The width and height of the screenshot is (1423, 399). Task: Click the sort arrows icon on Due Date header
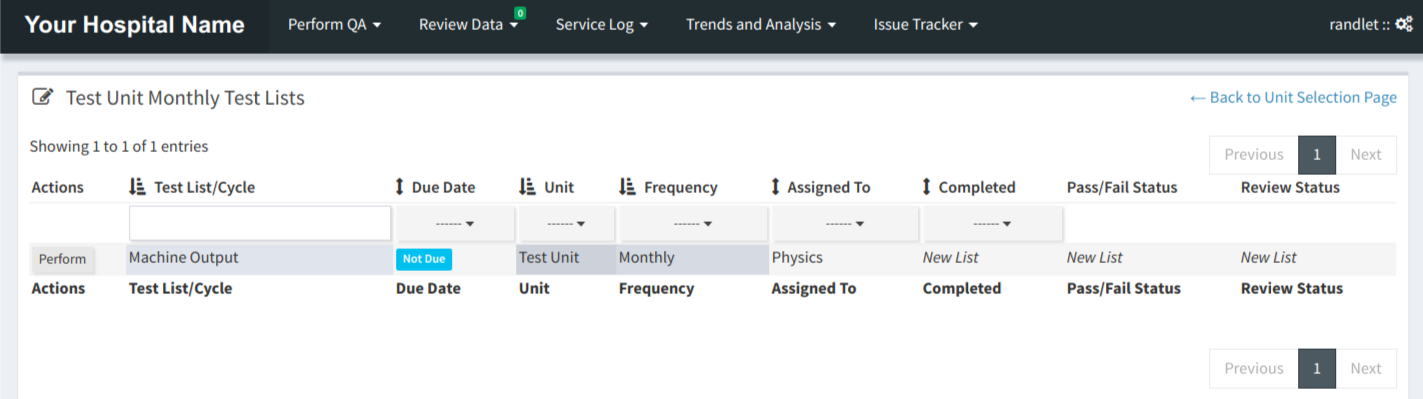click(x=400, y=187)
